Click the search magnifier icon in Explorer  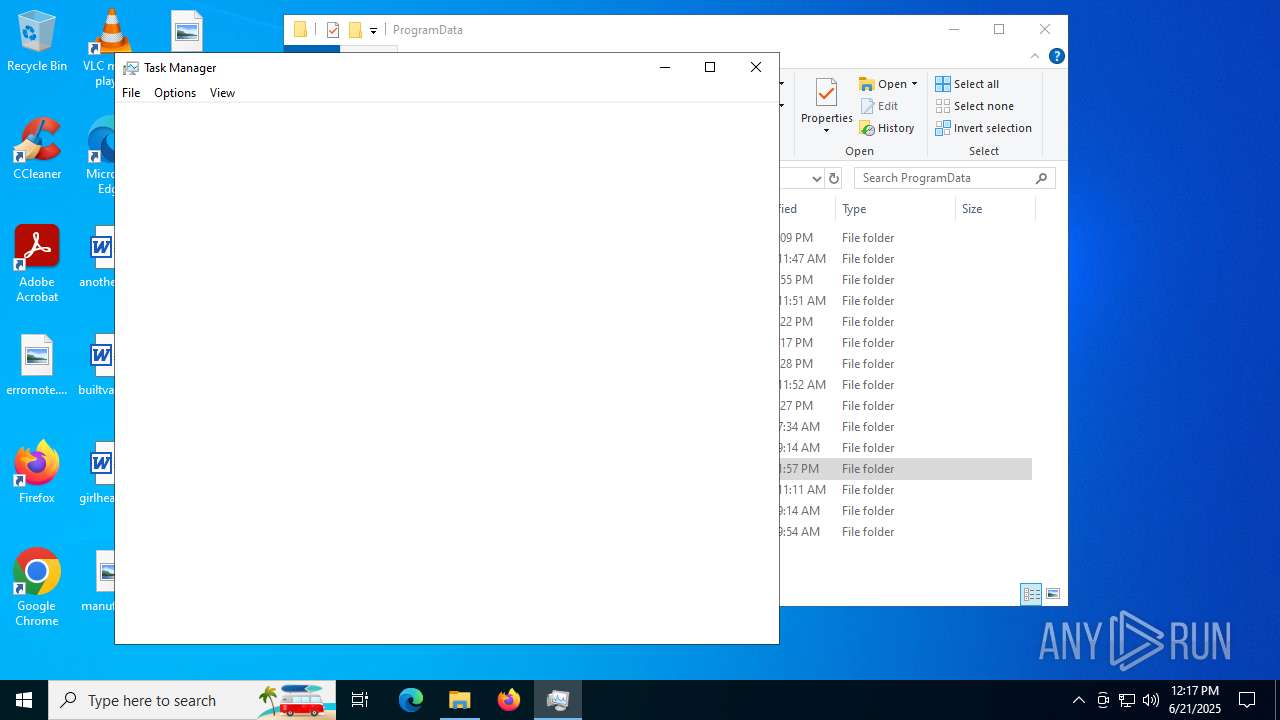coord(1041,178)
